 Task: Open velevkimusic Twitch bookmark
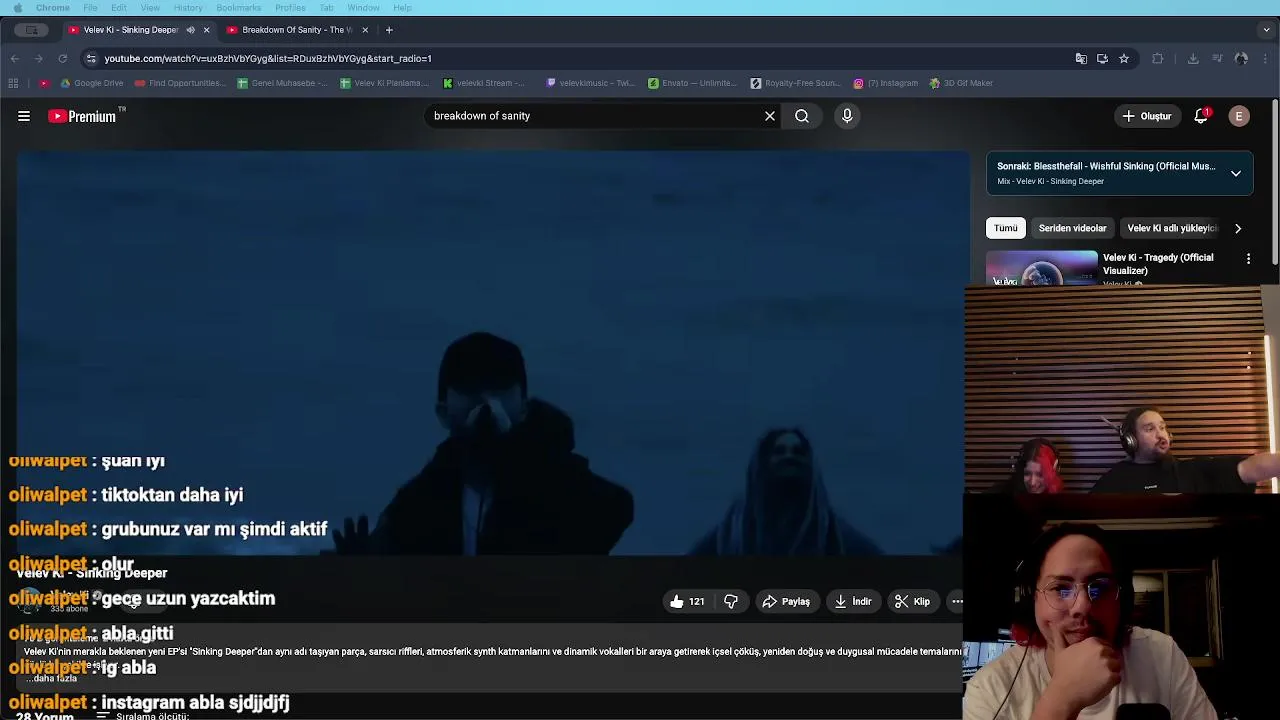[591, 83]
